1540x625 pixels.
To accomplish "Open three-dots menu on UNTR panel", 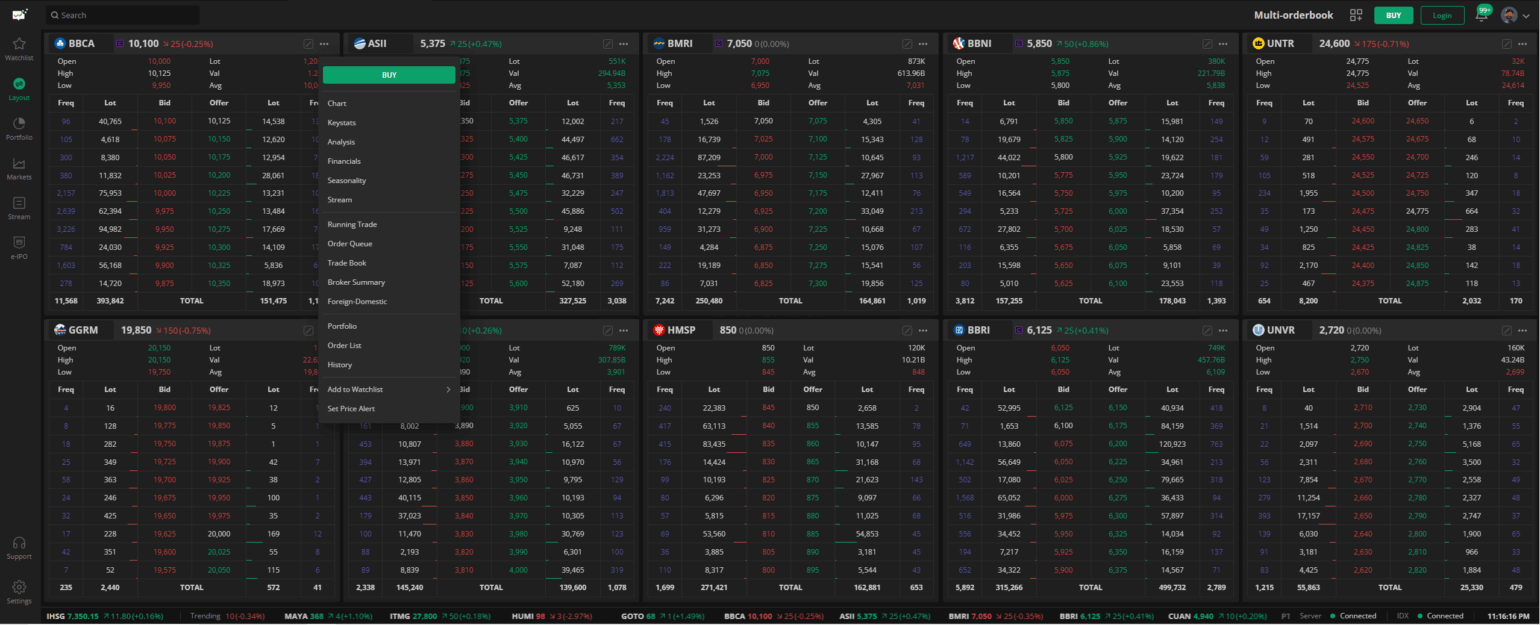I will point(1522,44).
